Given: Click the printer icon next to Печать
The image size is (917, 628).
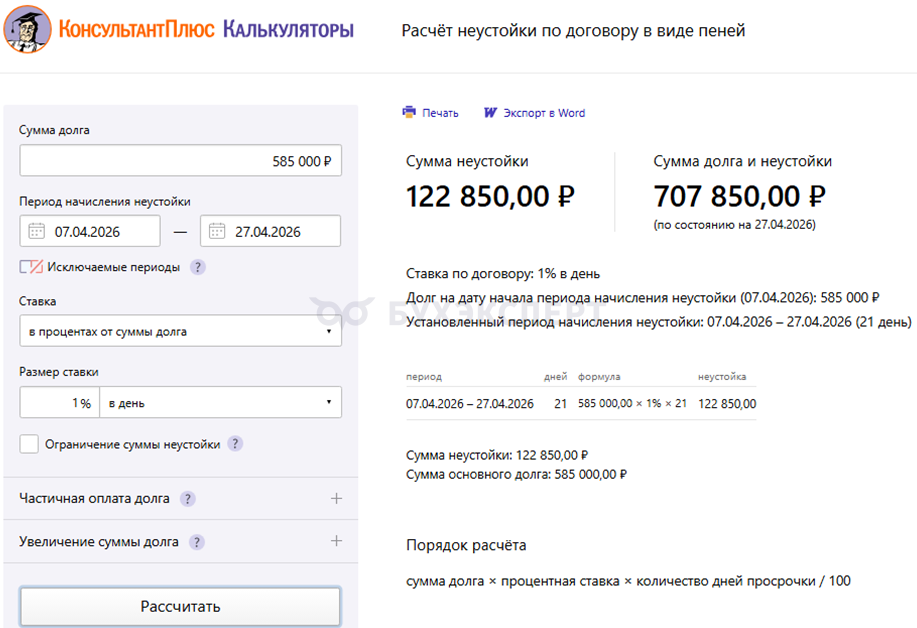Looking at the screenshot, I should (x=408, y=113).
